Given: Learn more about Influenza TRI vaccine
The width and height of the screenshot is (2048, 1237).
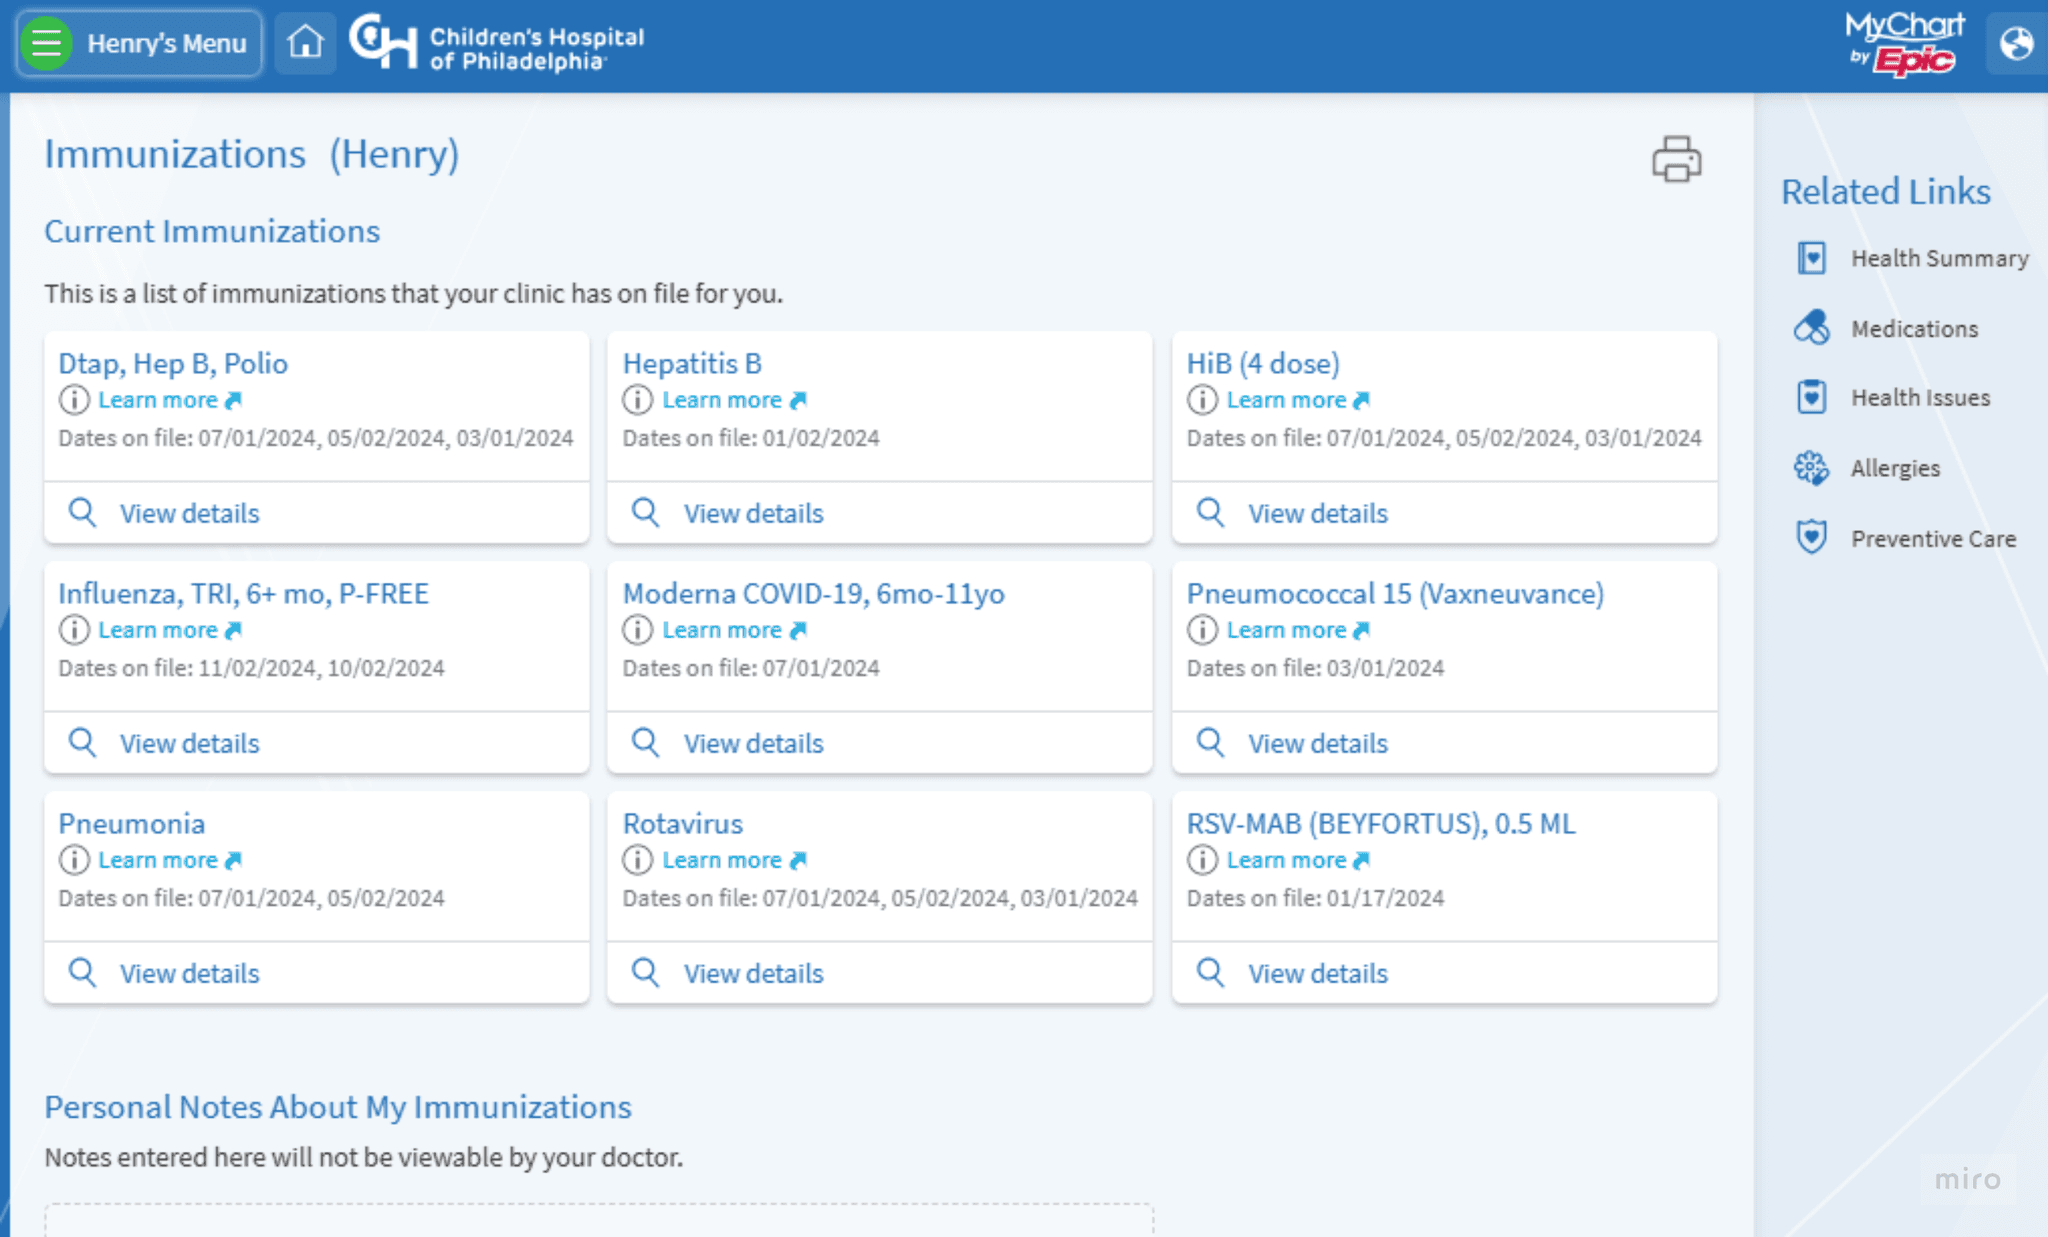Looking at the screenshot, I should [x=158, y=630].
